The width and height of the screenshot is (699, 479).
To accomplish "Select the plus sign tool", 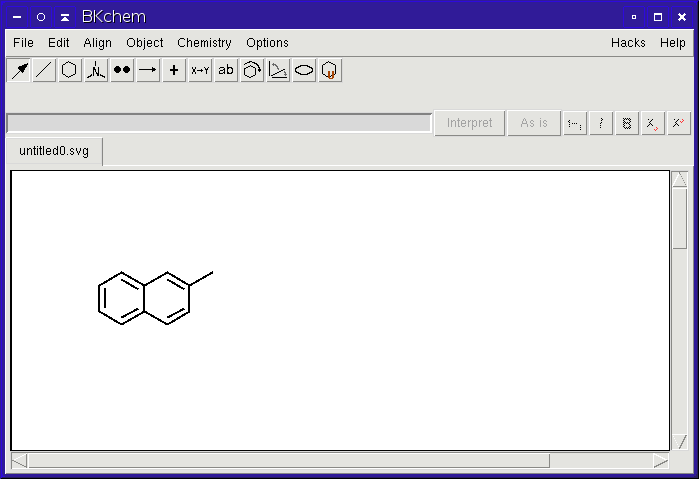I will pos(174,70).
